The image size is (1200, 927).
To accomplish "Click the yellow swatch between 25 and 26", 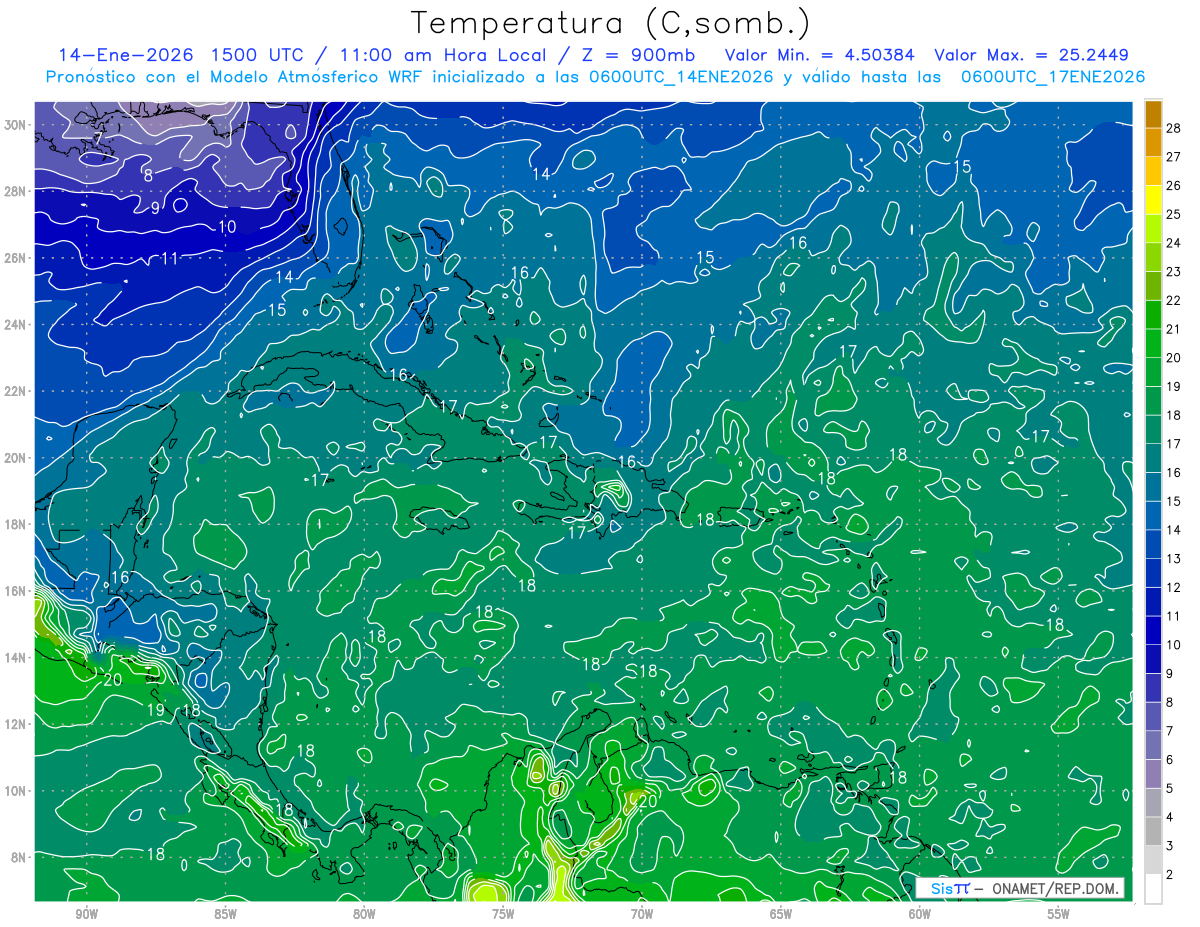I will pyautogui.click(x=1153, y=198).
